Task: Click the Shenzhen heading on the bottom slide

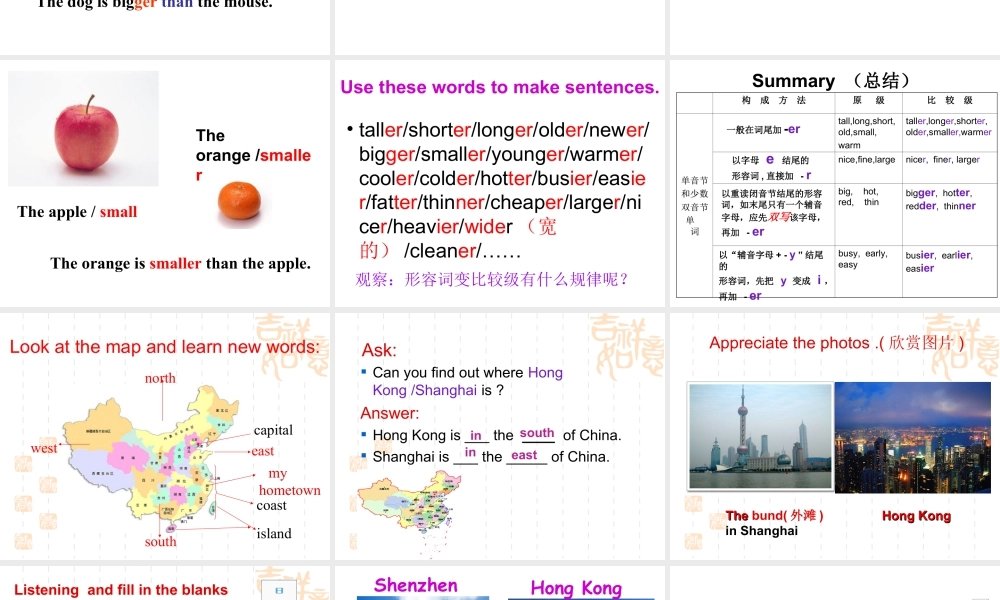Action: pyautogui.click(x=416, y=585)
